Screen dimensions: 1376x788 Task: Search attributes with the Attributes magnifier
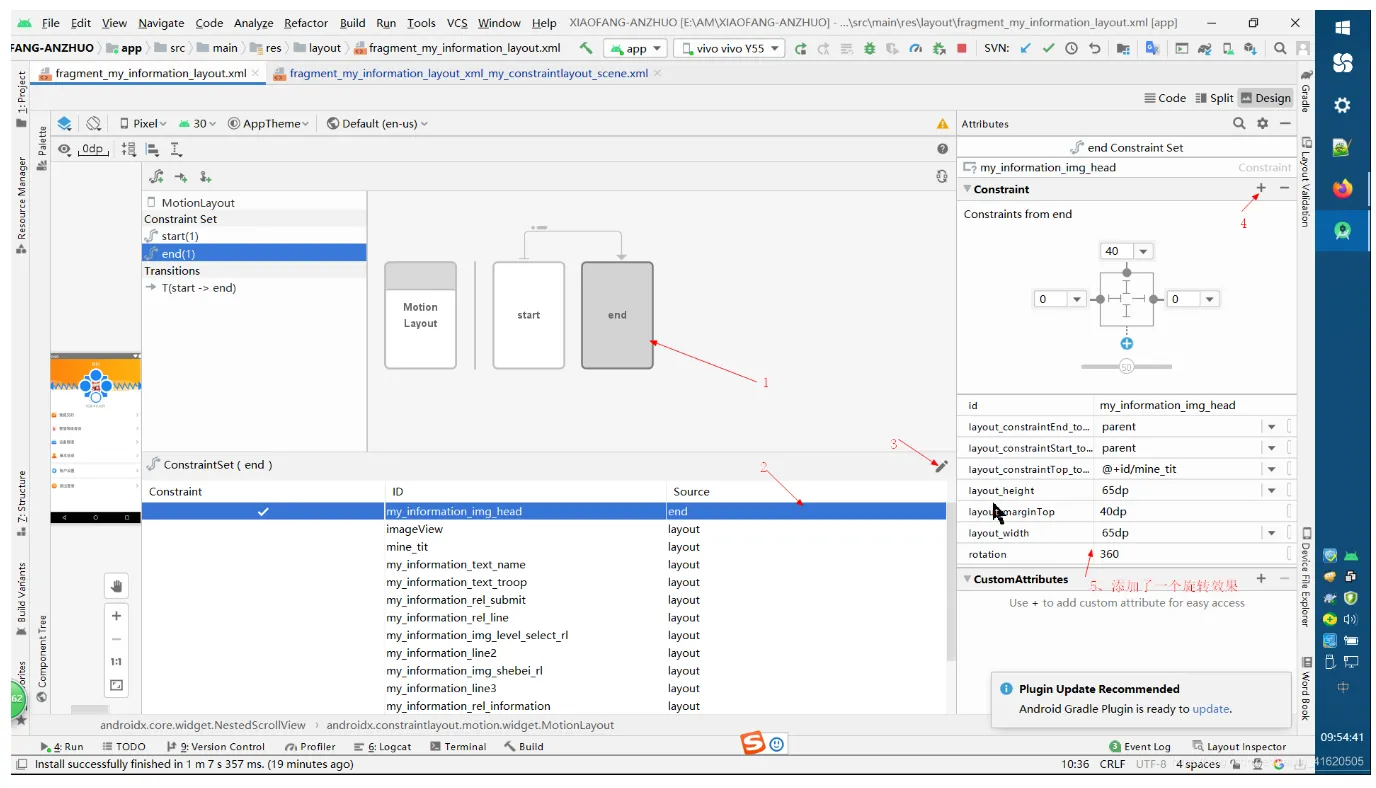(x=1239, y=124)
